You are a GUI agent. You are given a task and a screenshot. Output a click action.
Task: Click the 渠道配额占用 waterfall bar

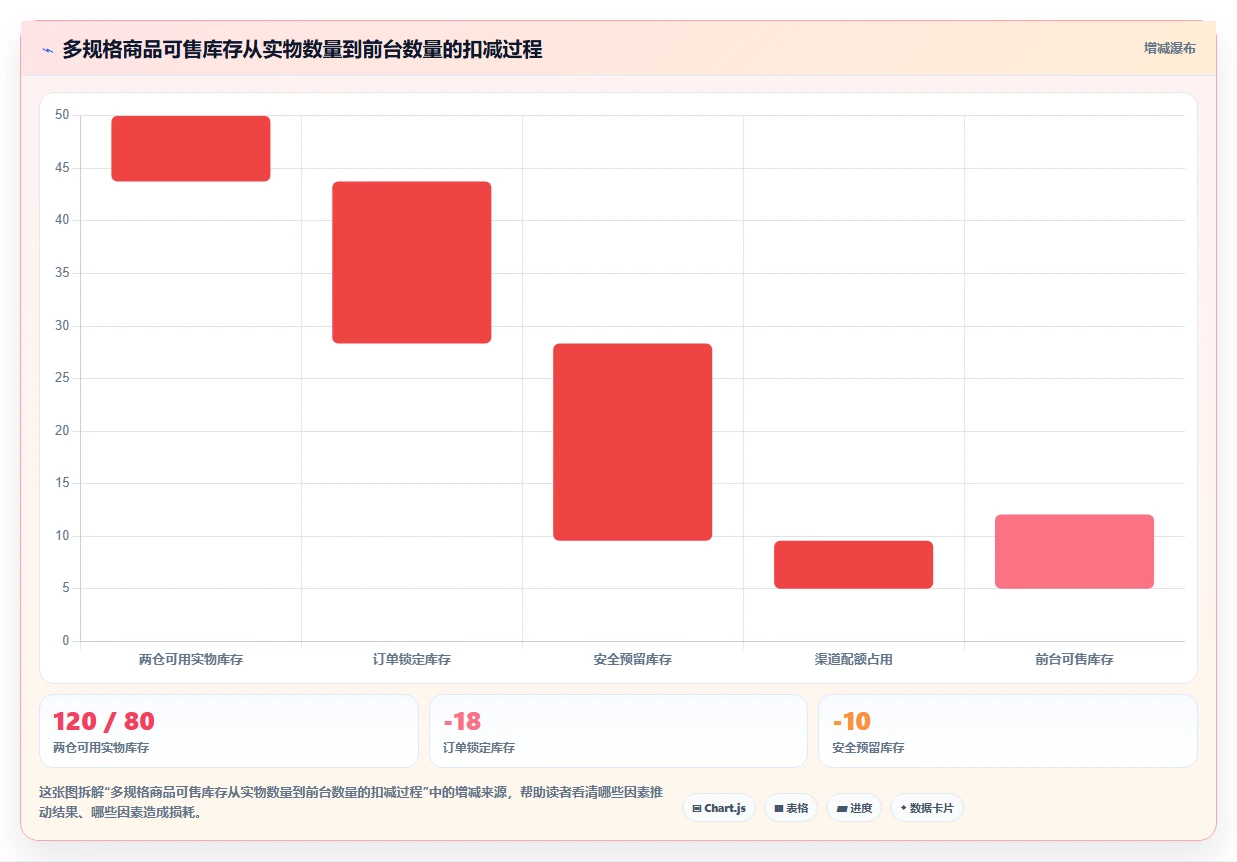pyautogui.click(x=854, y=565)
